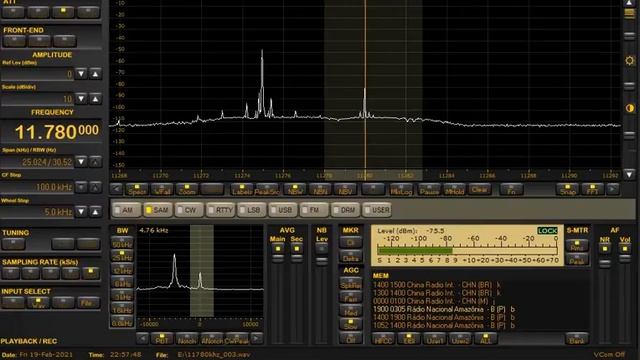Click the MkrLog button
The height and width of the screenshot is (360, 640).
(402, 189)
